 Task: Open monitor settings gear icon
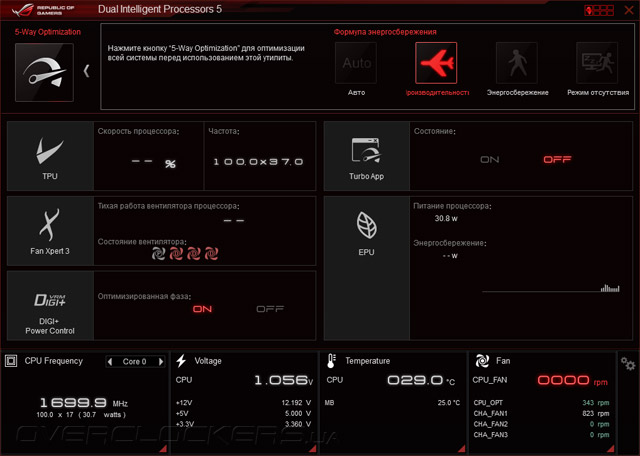628,363
